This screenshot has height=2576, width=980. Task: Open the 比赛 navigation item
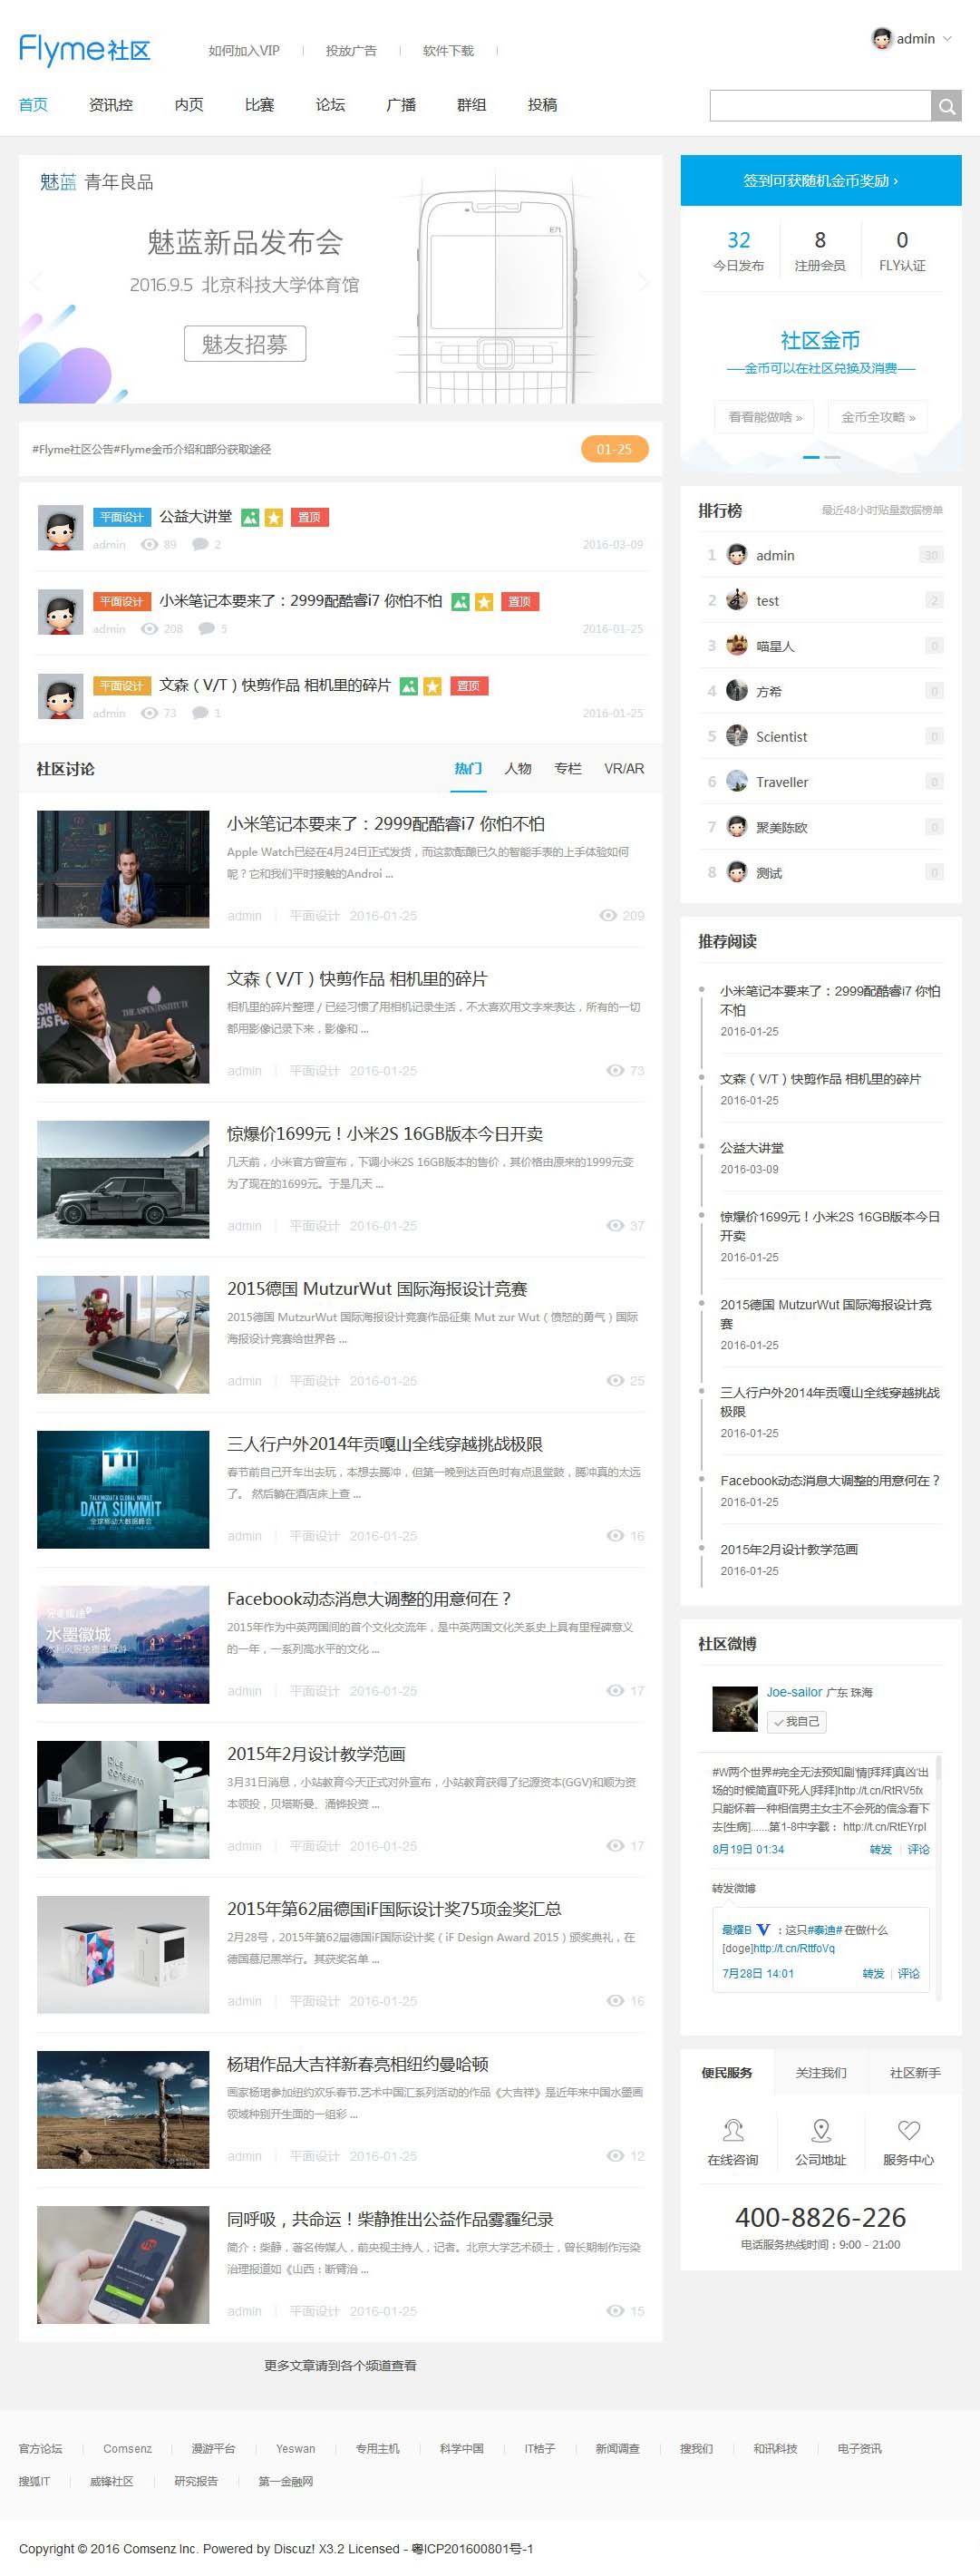[x=259, y=105]
